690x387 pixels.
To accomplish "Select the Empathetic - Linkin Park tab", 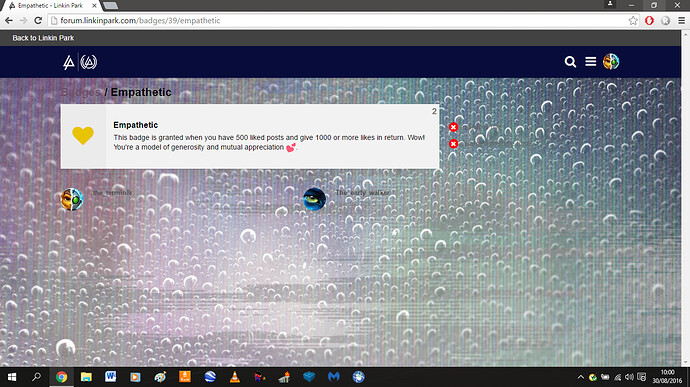I will click(x=51, y=6).
